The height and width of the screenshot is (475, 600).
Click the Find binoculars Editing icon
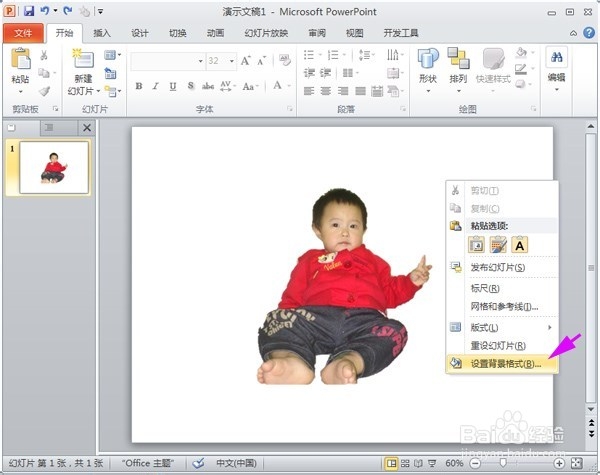[556, 57]
